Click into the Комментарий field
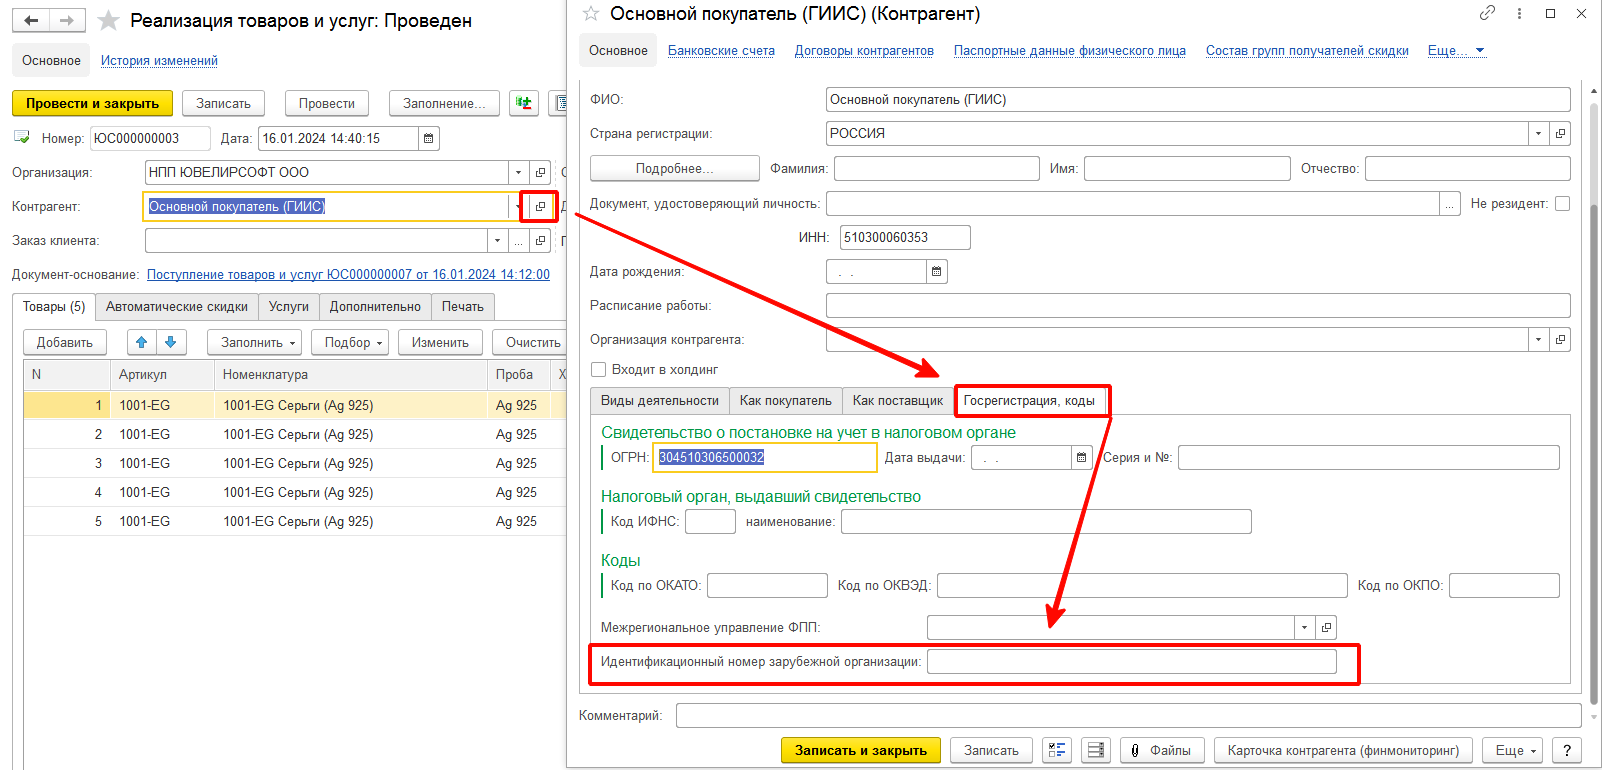1602x770 pixels. (x=1128, y=715)
